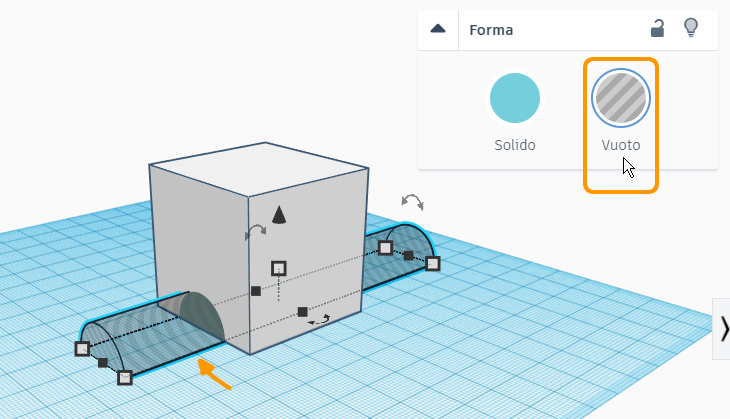Click the frontmost white corner handle, bottom-left end
The width and height of the screenshot is (730, 419).
[x=124, y=378]
